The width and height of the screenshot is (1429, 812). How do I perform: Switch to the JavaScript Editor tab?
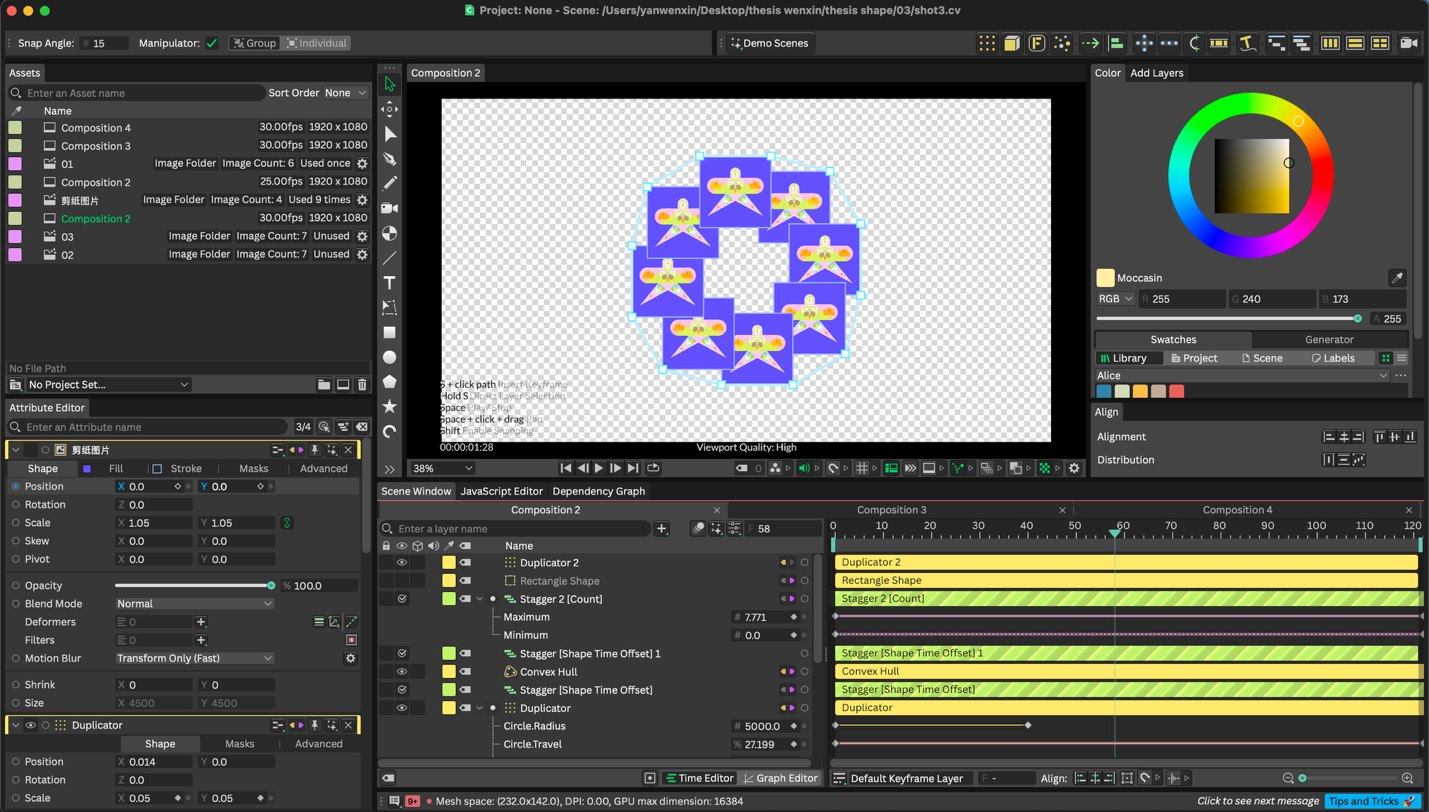[501, 491]
